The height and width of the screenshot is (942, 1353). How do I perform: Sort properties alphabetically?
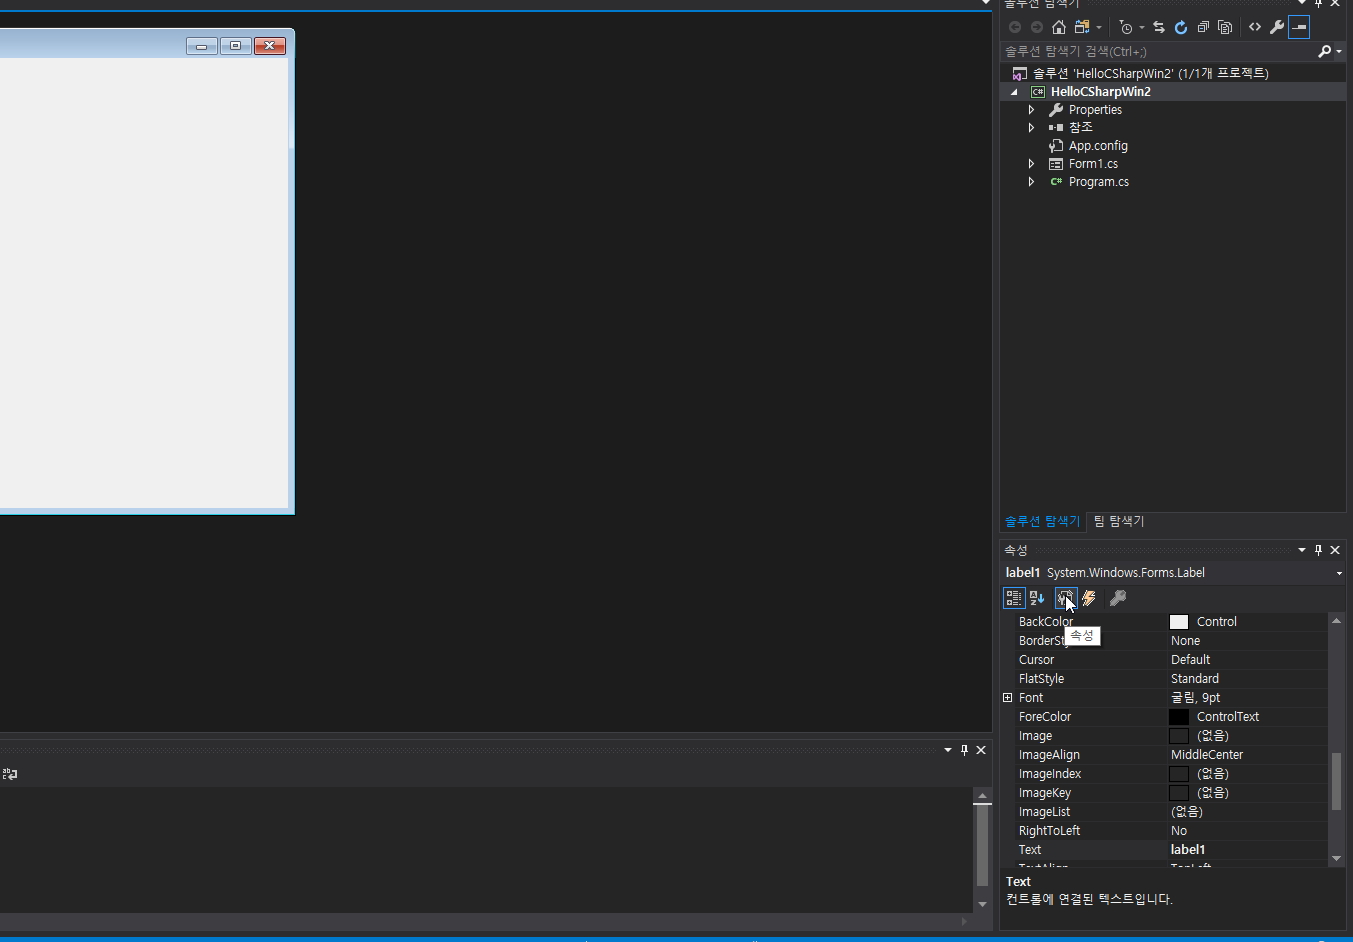[x=1037, y=598]
